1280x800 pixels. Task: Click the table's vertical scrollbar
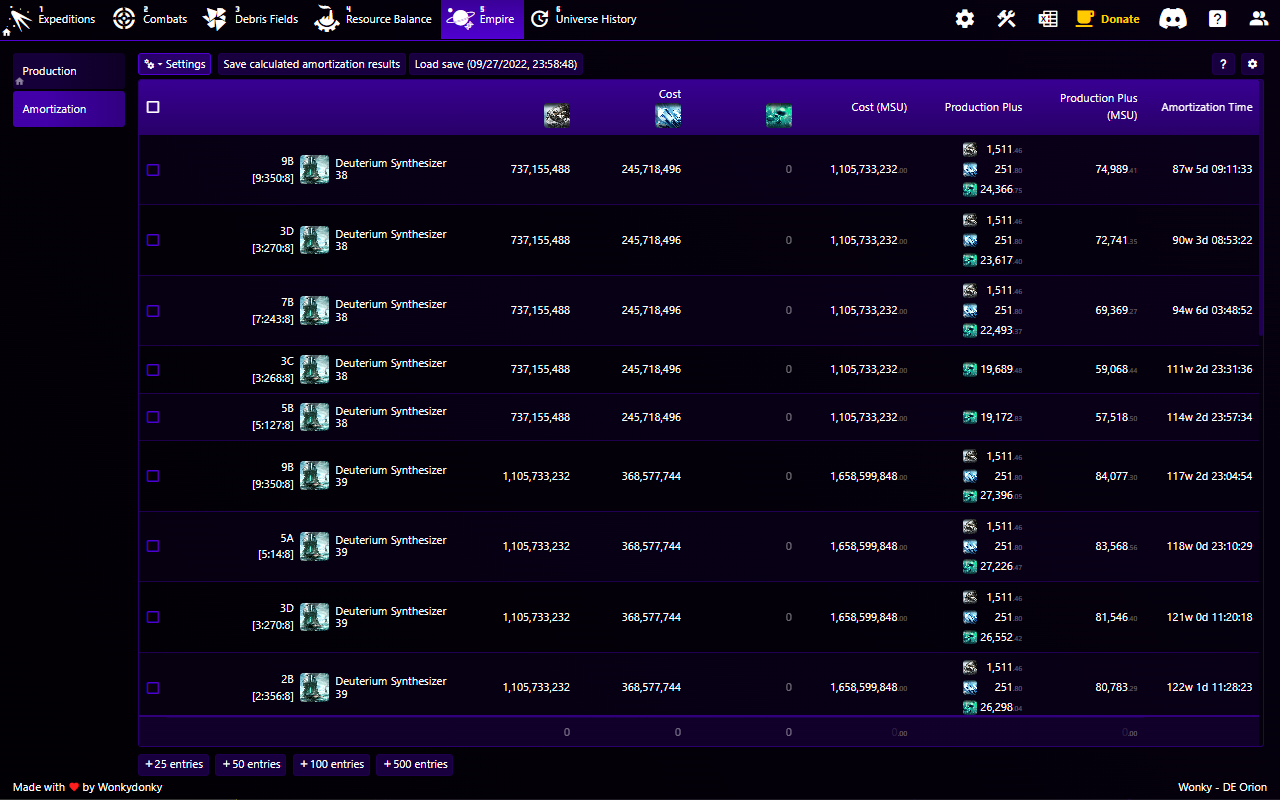point(1260,240)
